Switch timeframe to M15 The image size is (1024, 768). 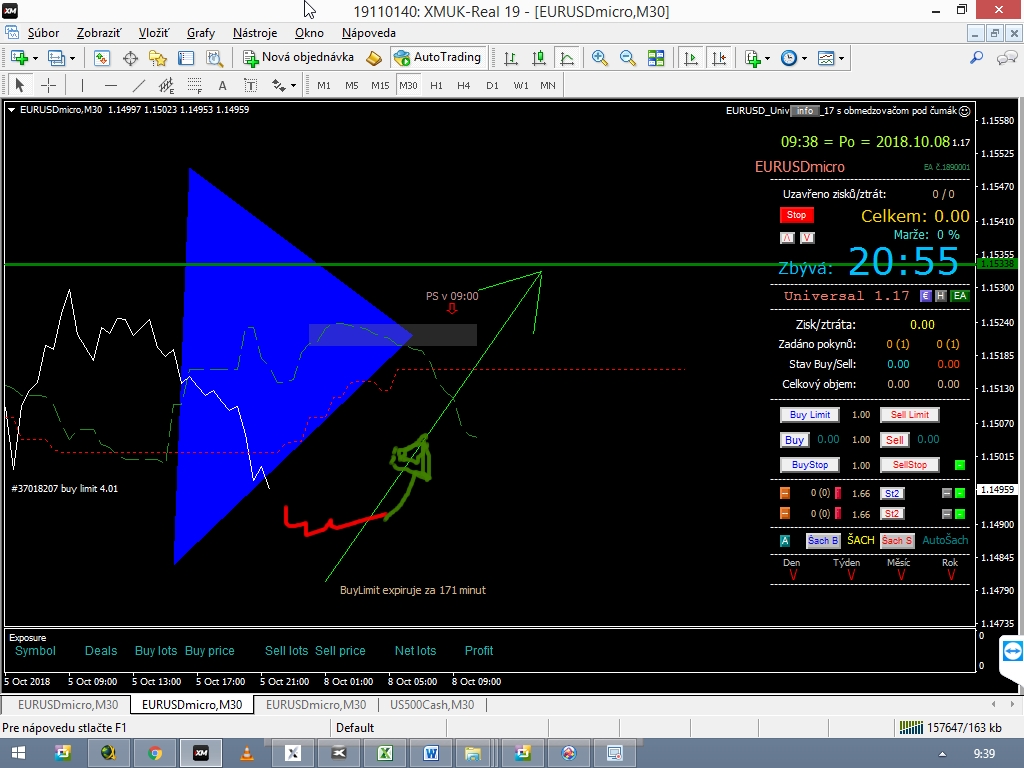coord(380,85)
